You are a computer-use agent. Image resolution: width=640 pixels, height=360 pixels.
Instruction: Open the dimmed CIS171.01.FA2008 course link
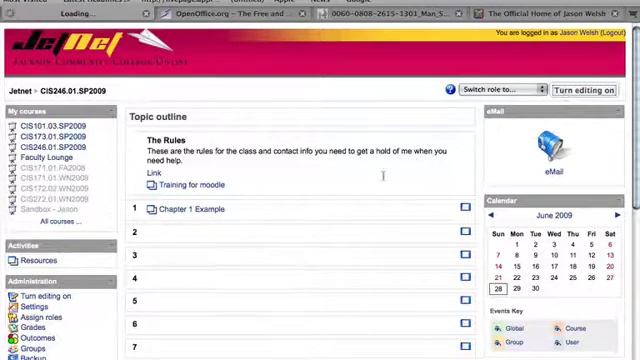(x=53, y=168)
